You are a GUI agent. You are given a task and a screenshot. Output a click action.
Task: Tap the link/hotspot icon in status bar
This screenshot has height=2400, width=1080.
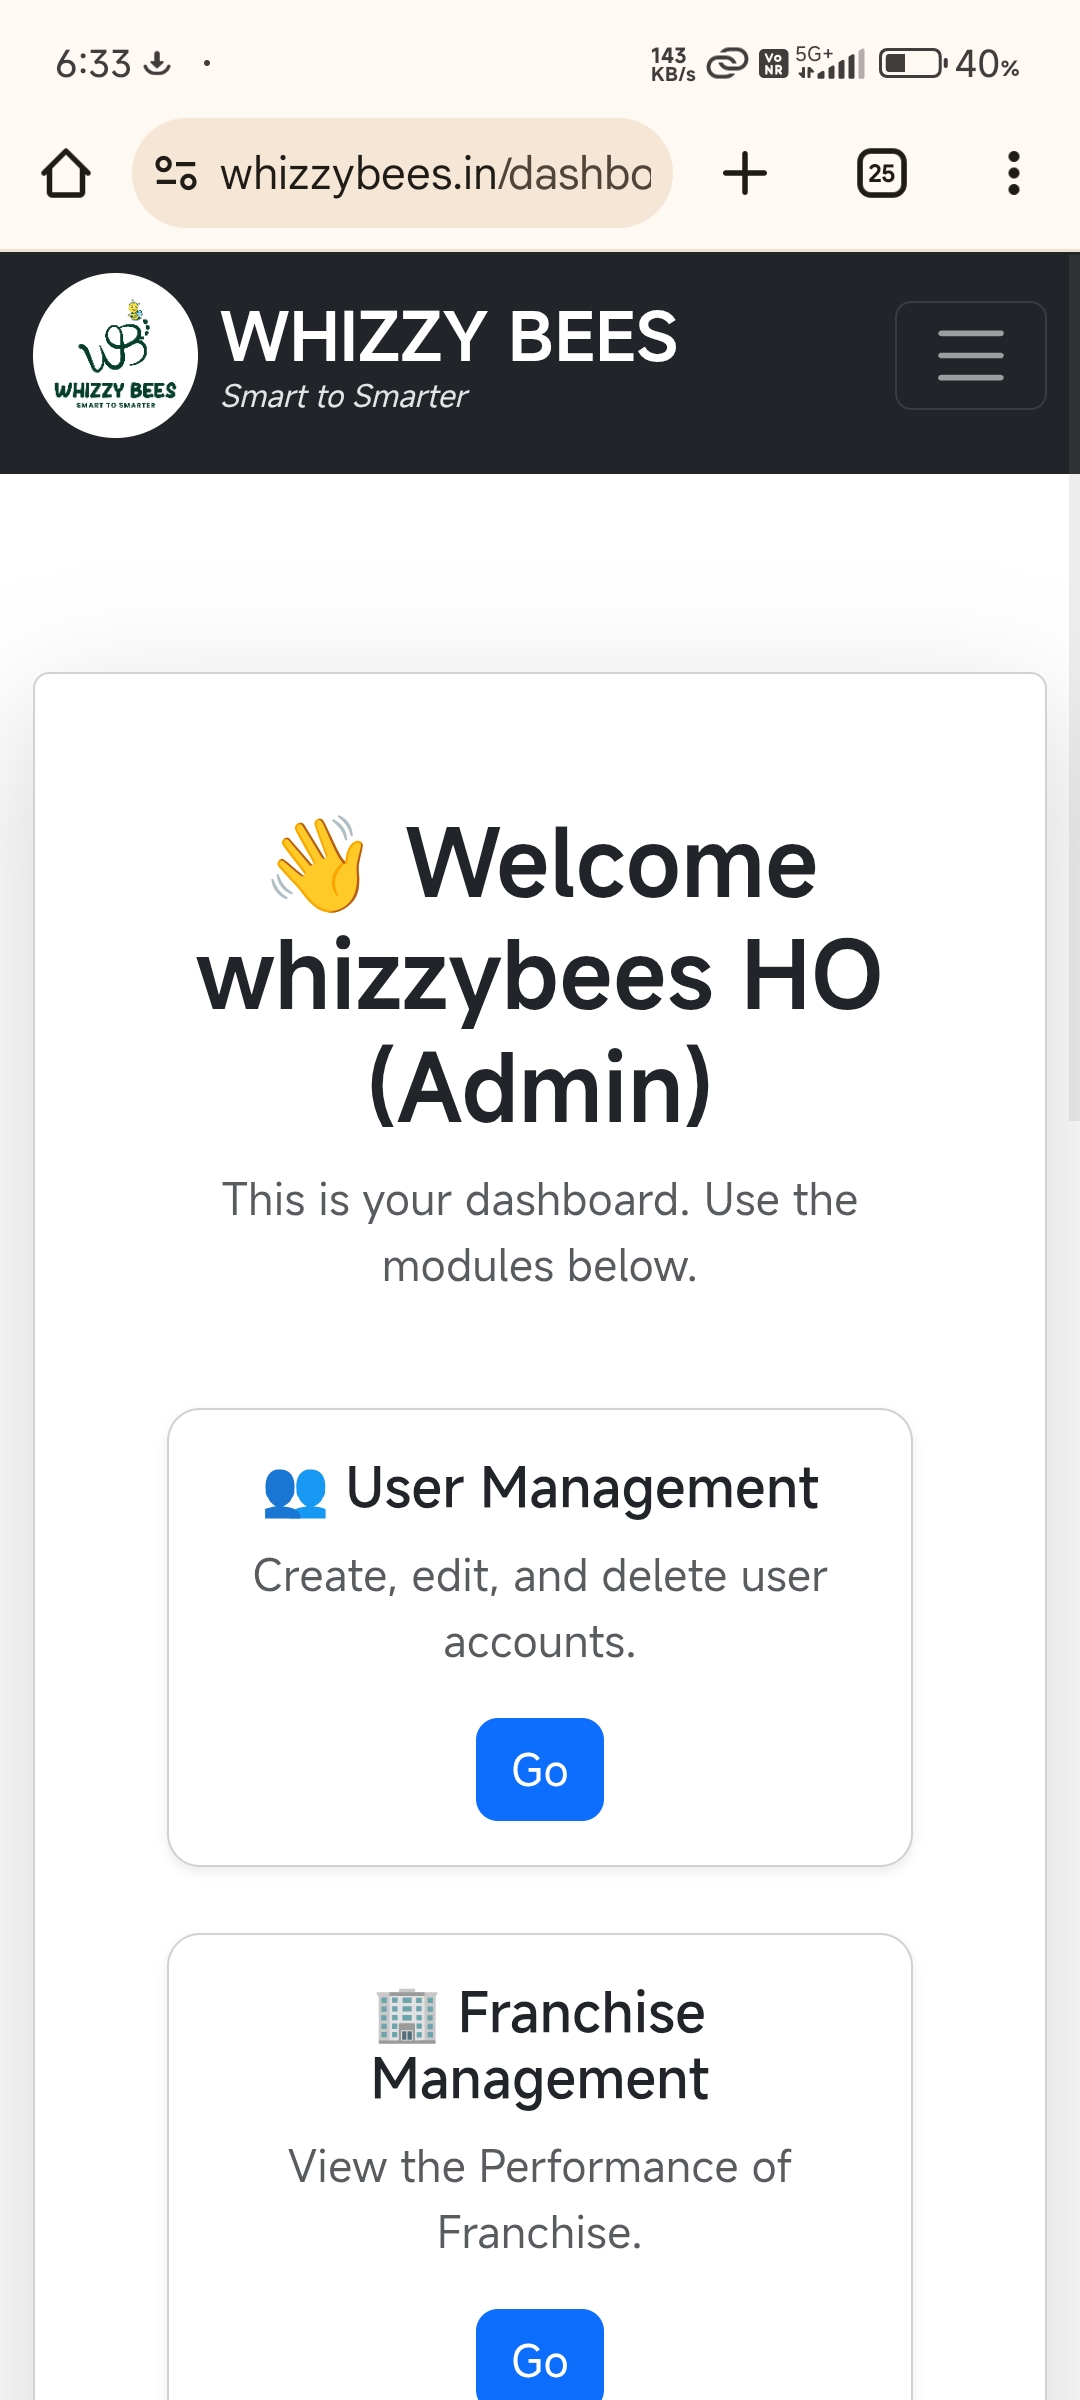click(727, 64)
